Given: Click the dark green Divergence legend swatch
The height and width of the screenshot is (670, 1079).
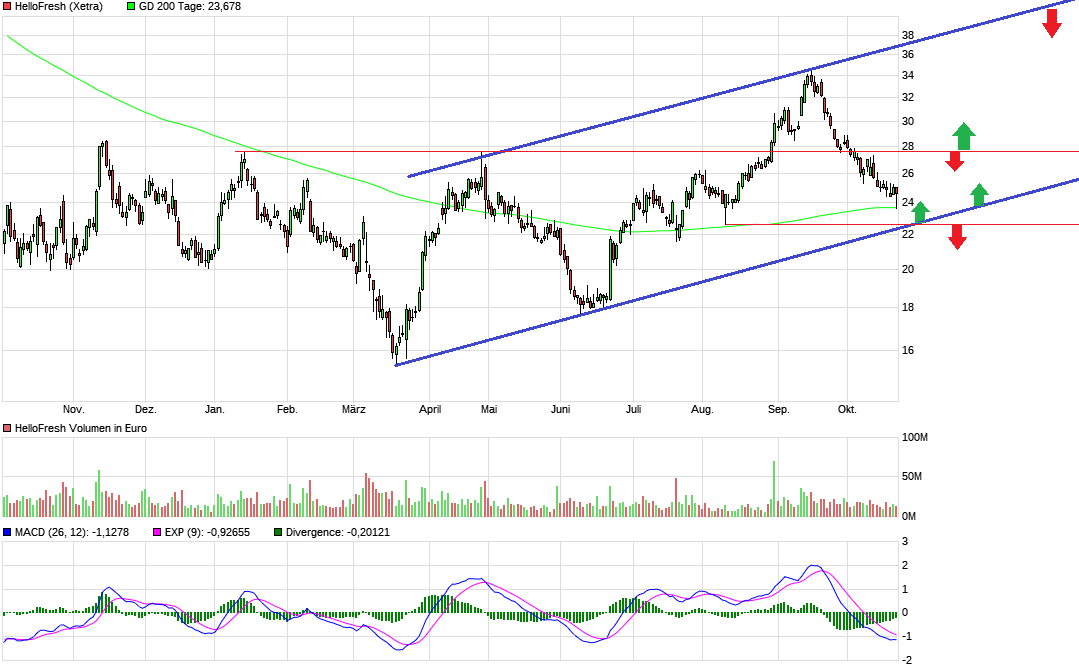Looking at the screenshot, I should pos(278,532).
